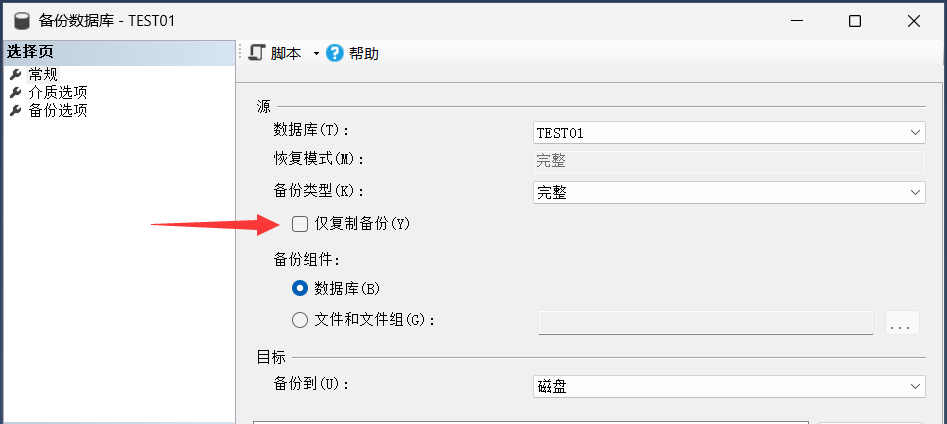Enable the 仅复制备份 checkbox

(x=300, y=224)
